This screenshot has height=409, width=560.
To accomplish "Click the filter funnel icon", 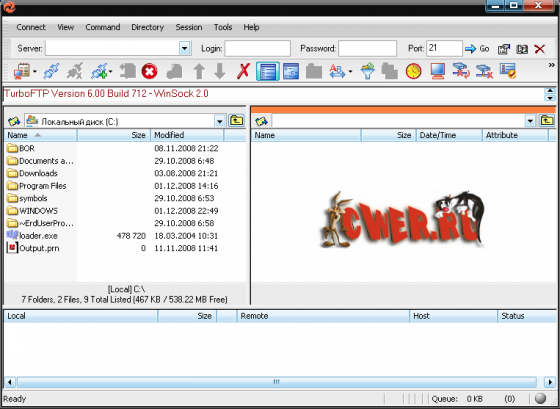I will [368, 71].
